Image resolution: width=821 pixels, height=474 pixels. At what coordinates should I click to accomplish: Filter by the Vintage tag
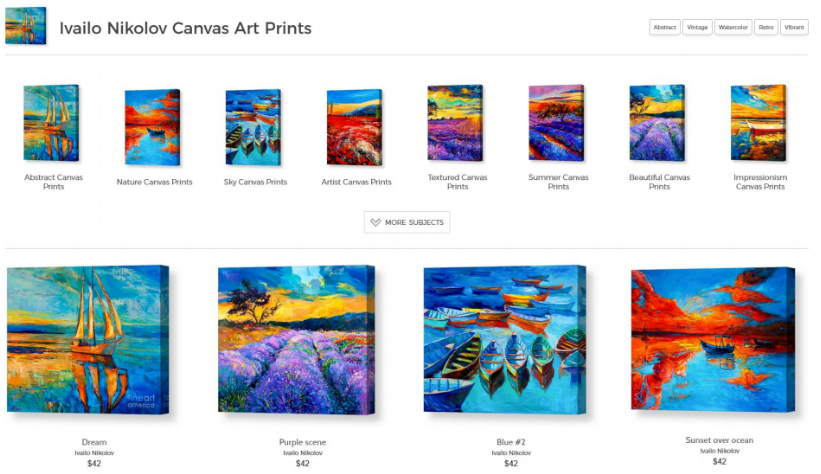click(x=697, y=27)
